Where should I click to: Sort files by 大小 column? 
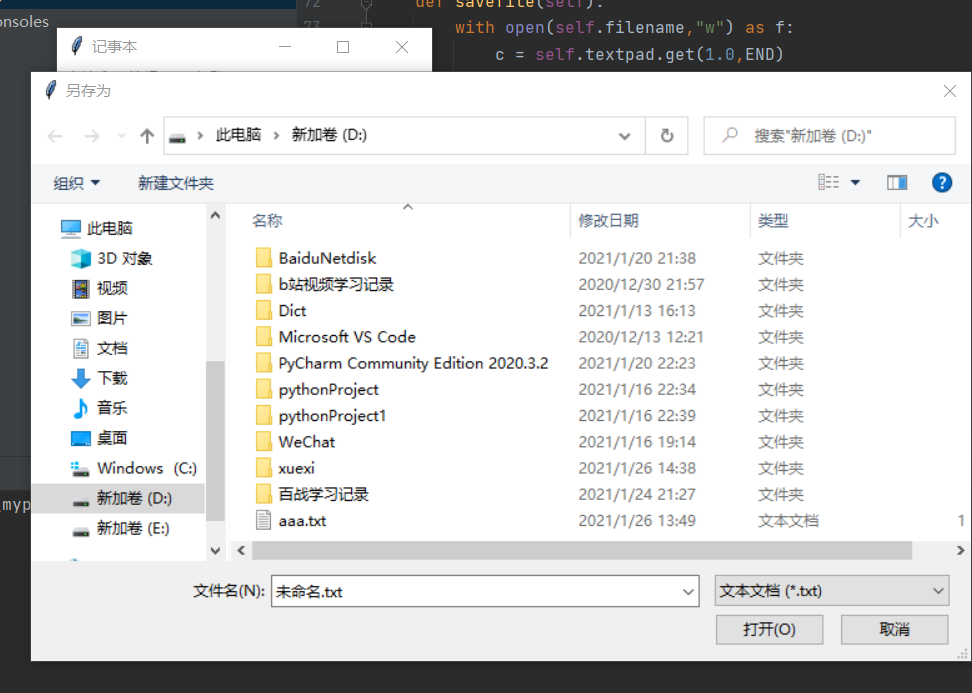923,221
